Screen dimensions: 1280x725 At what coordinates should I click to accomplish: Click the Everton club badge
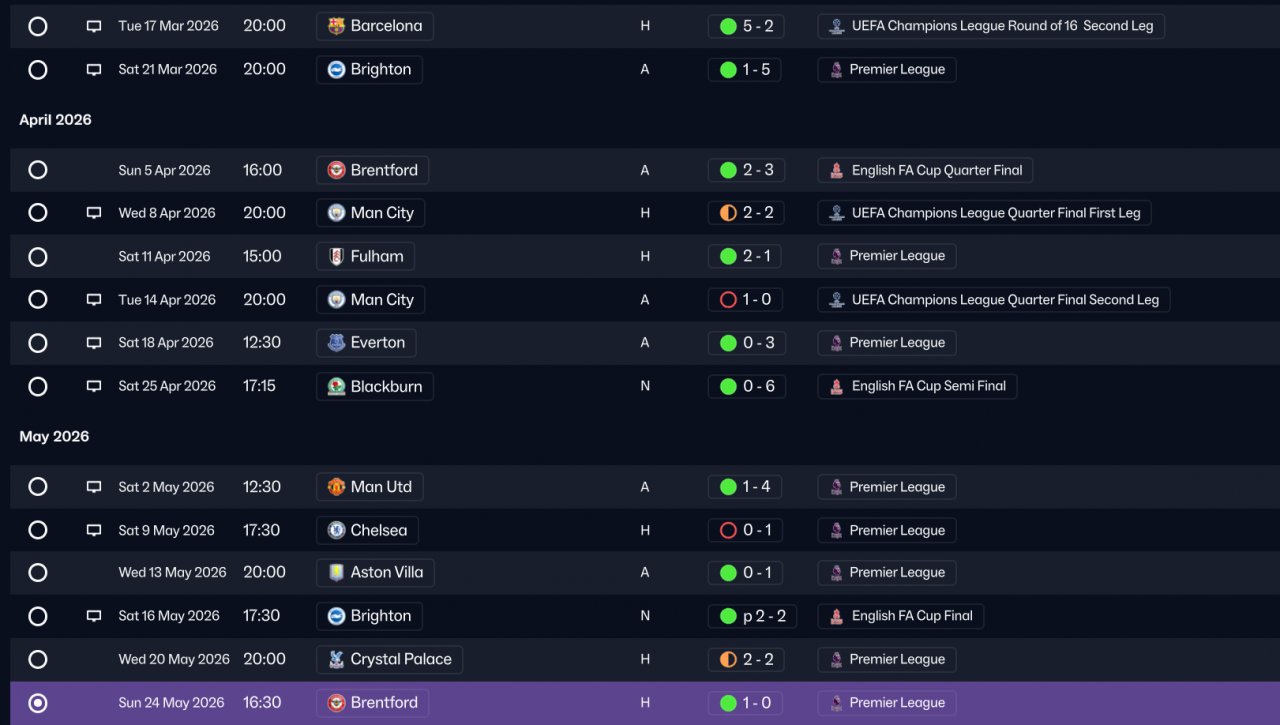coord(337,343)
